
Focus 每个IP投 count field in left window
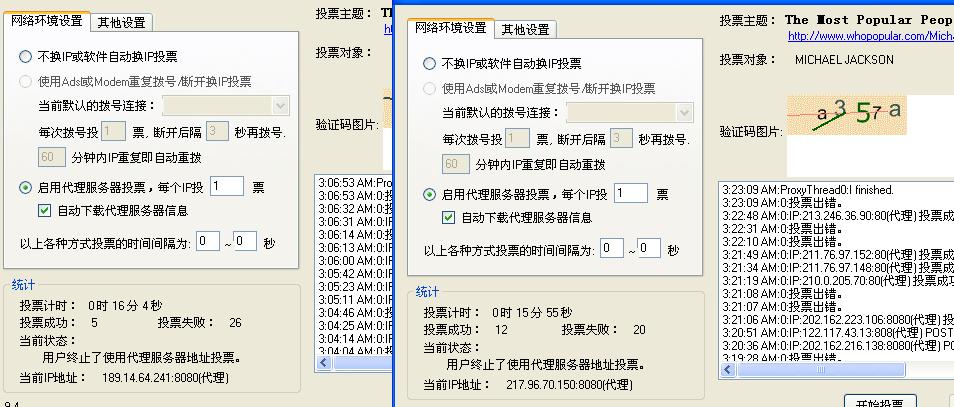227,186
